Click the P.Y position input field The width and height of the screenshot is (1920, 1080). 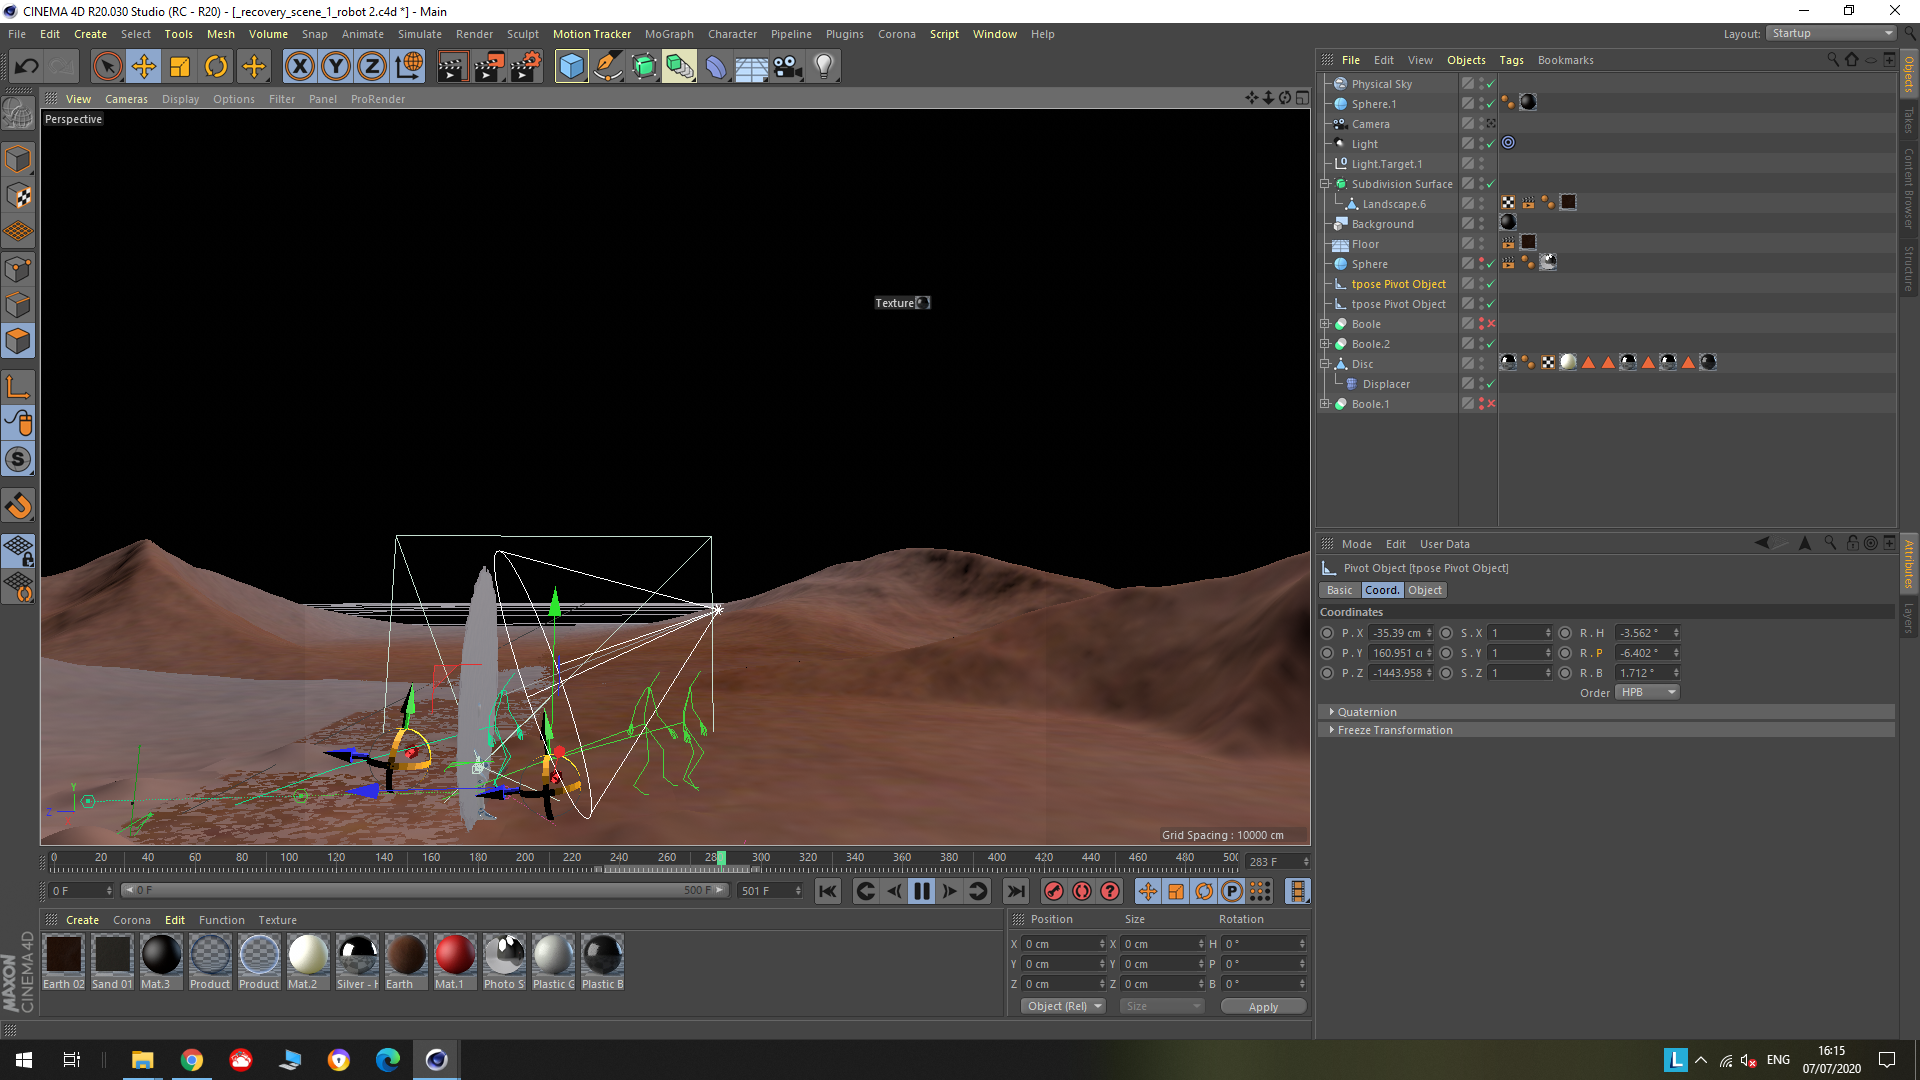coord(1397,653)
